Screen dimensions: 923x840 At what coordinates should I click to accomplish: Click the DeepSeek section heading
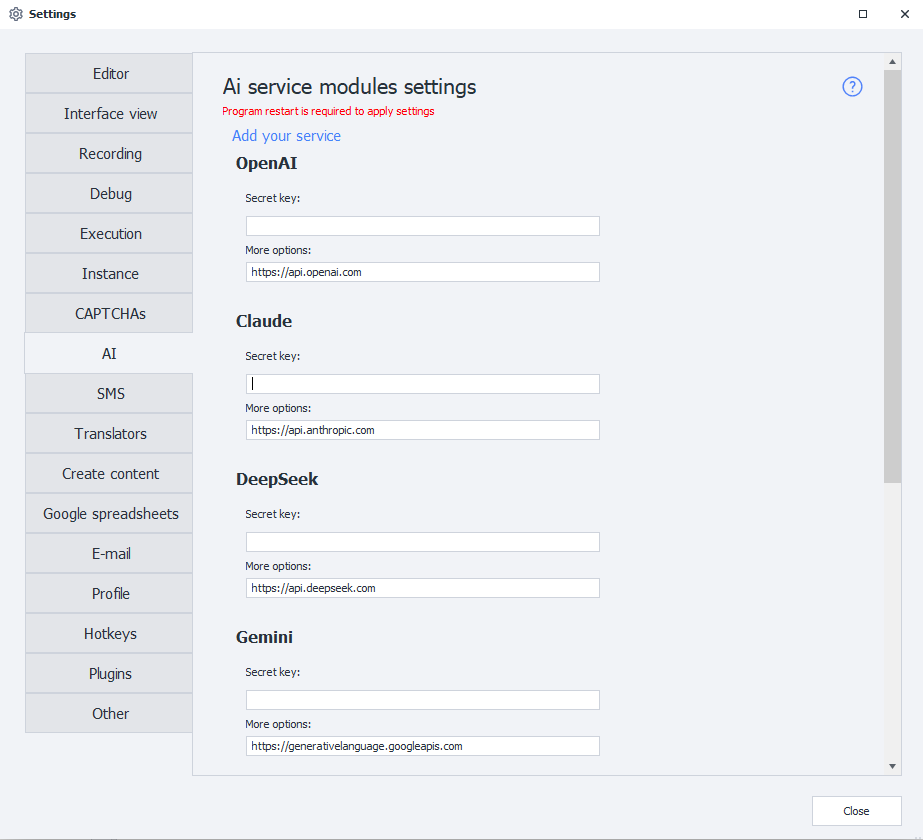click(277, 479)
